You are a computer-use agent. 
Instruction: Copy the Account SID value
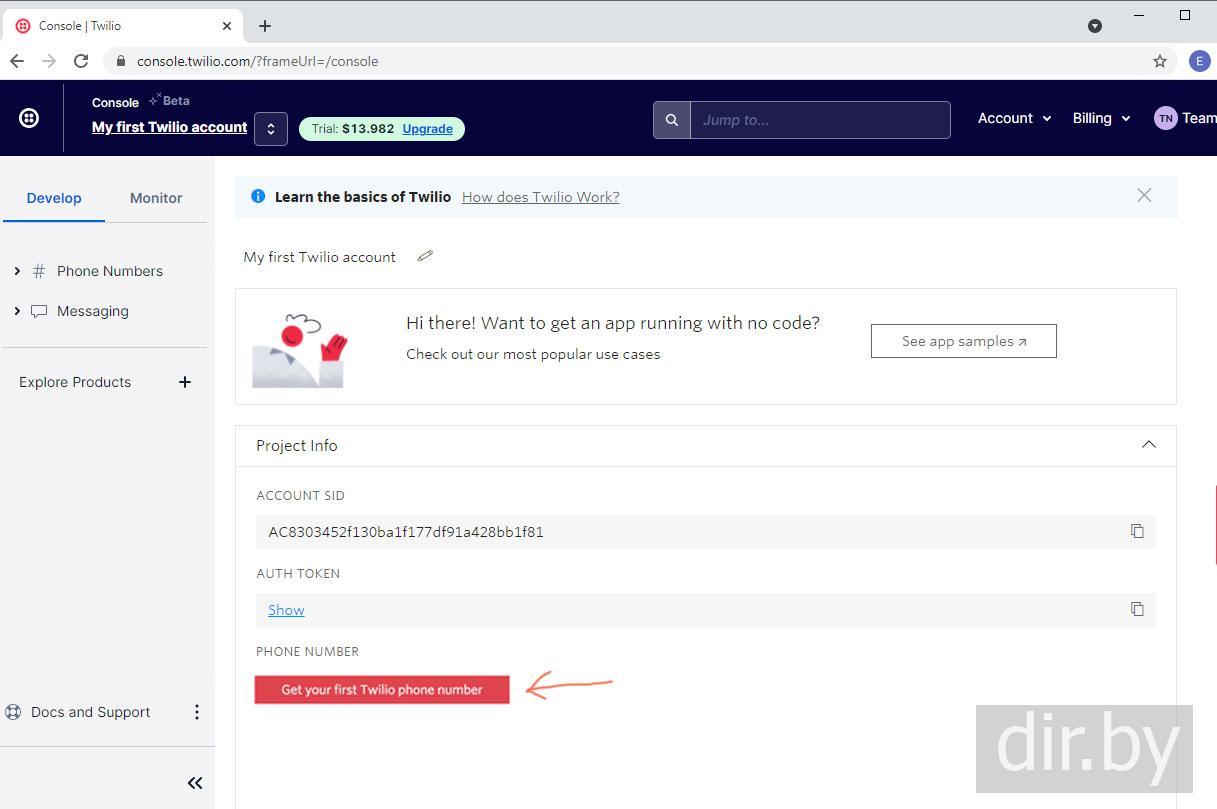click(1136, 531)
